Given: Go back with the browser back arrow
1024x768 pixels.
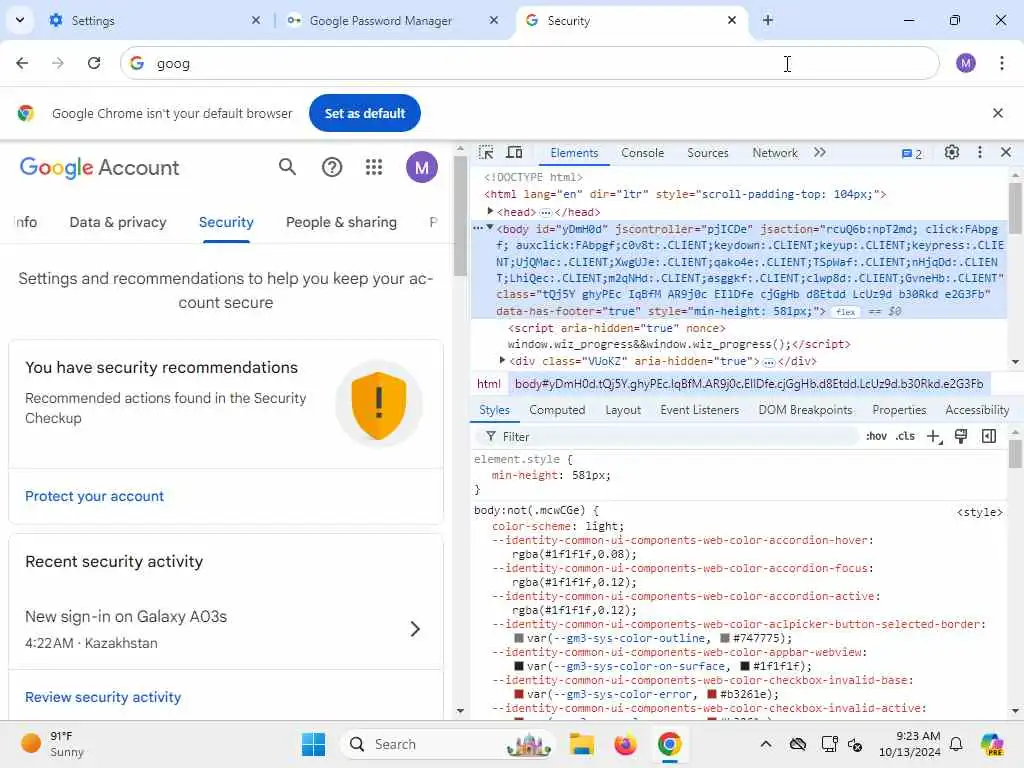Looking at the screenshot, I should click(22, 63).
